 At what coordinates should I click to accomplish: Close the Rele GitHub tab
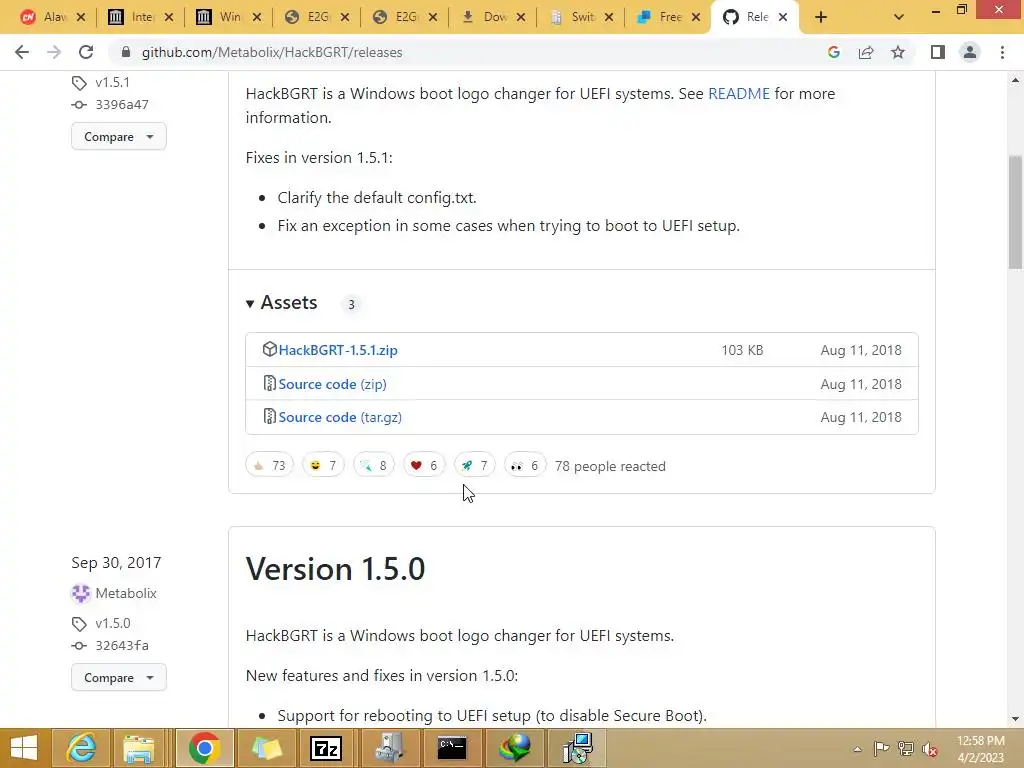tap(783, 18)
